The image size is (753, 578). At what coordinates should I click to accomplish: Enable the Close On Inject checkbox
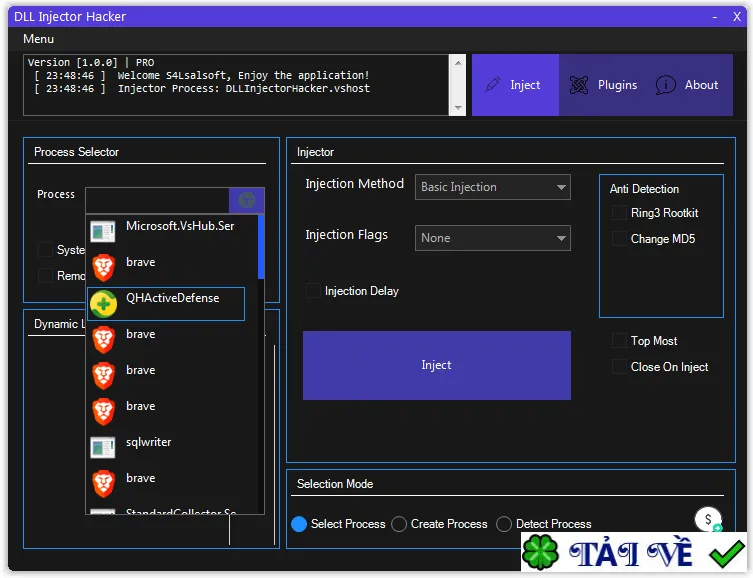tap(619, 367)
